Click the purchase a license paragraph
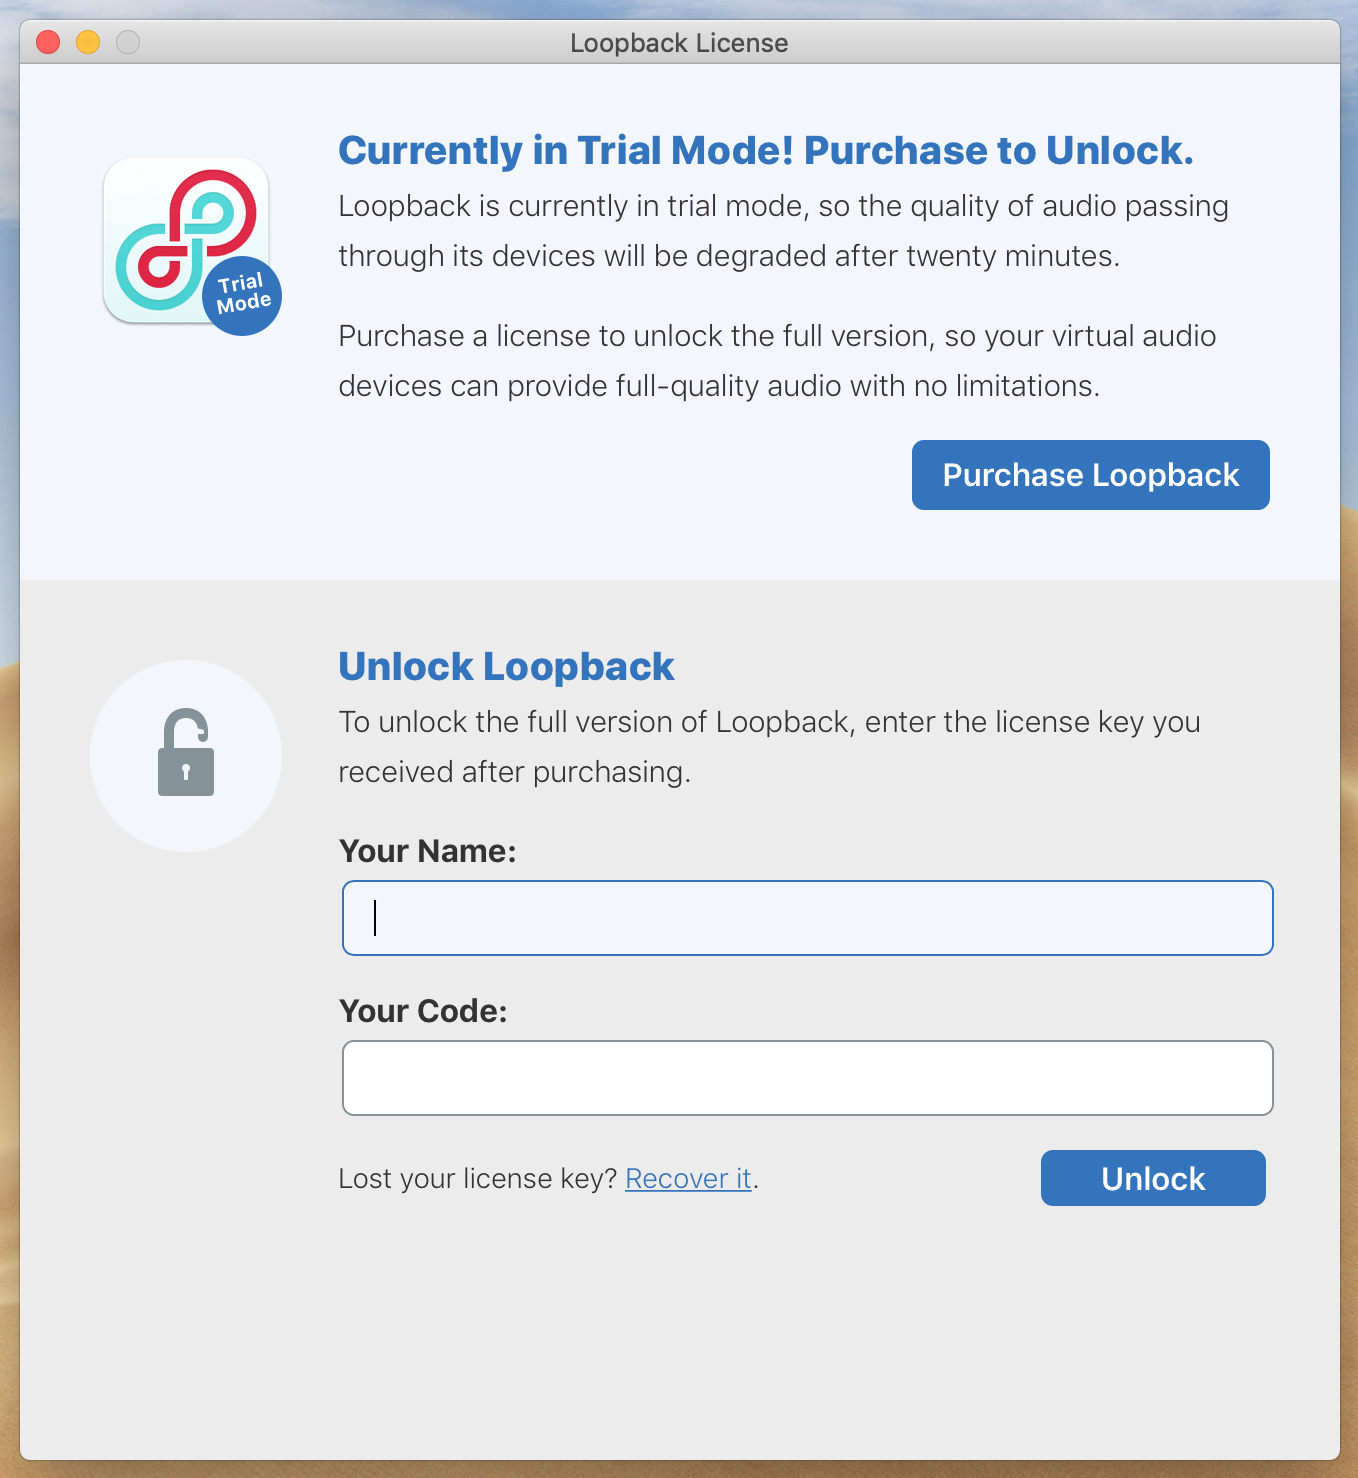The image size is (1358, 1478). point(777,361)
